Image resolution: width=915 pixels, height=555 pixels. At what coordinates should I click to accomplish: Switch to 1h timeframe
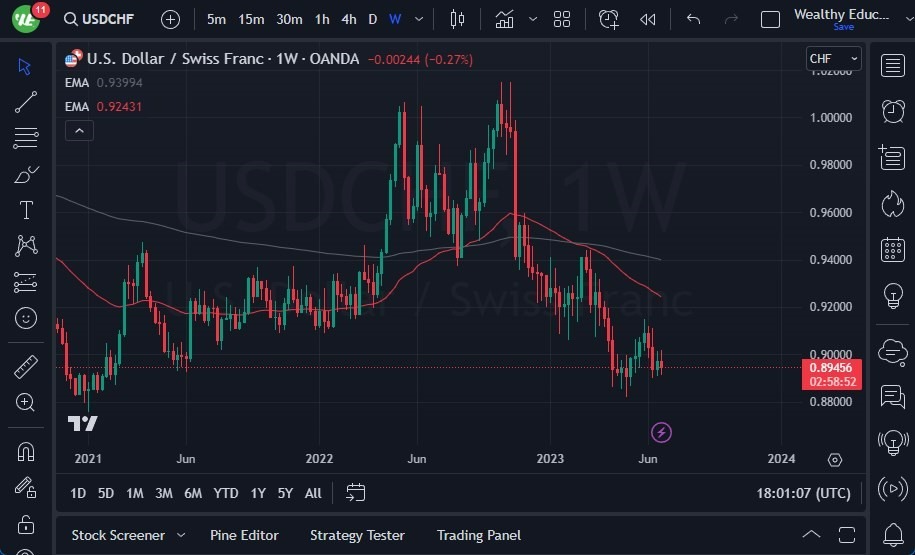(322, 19)
